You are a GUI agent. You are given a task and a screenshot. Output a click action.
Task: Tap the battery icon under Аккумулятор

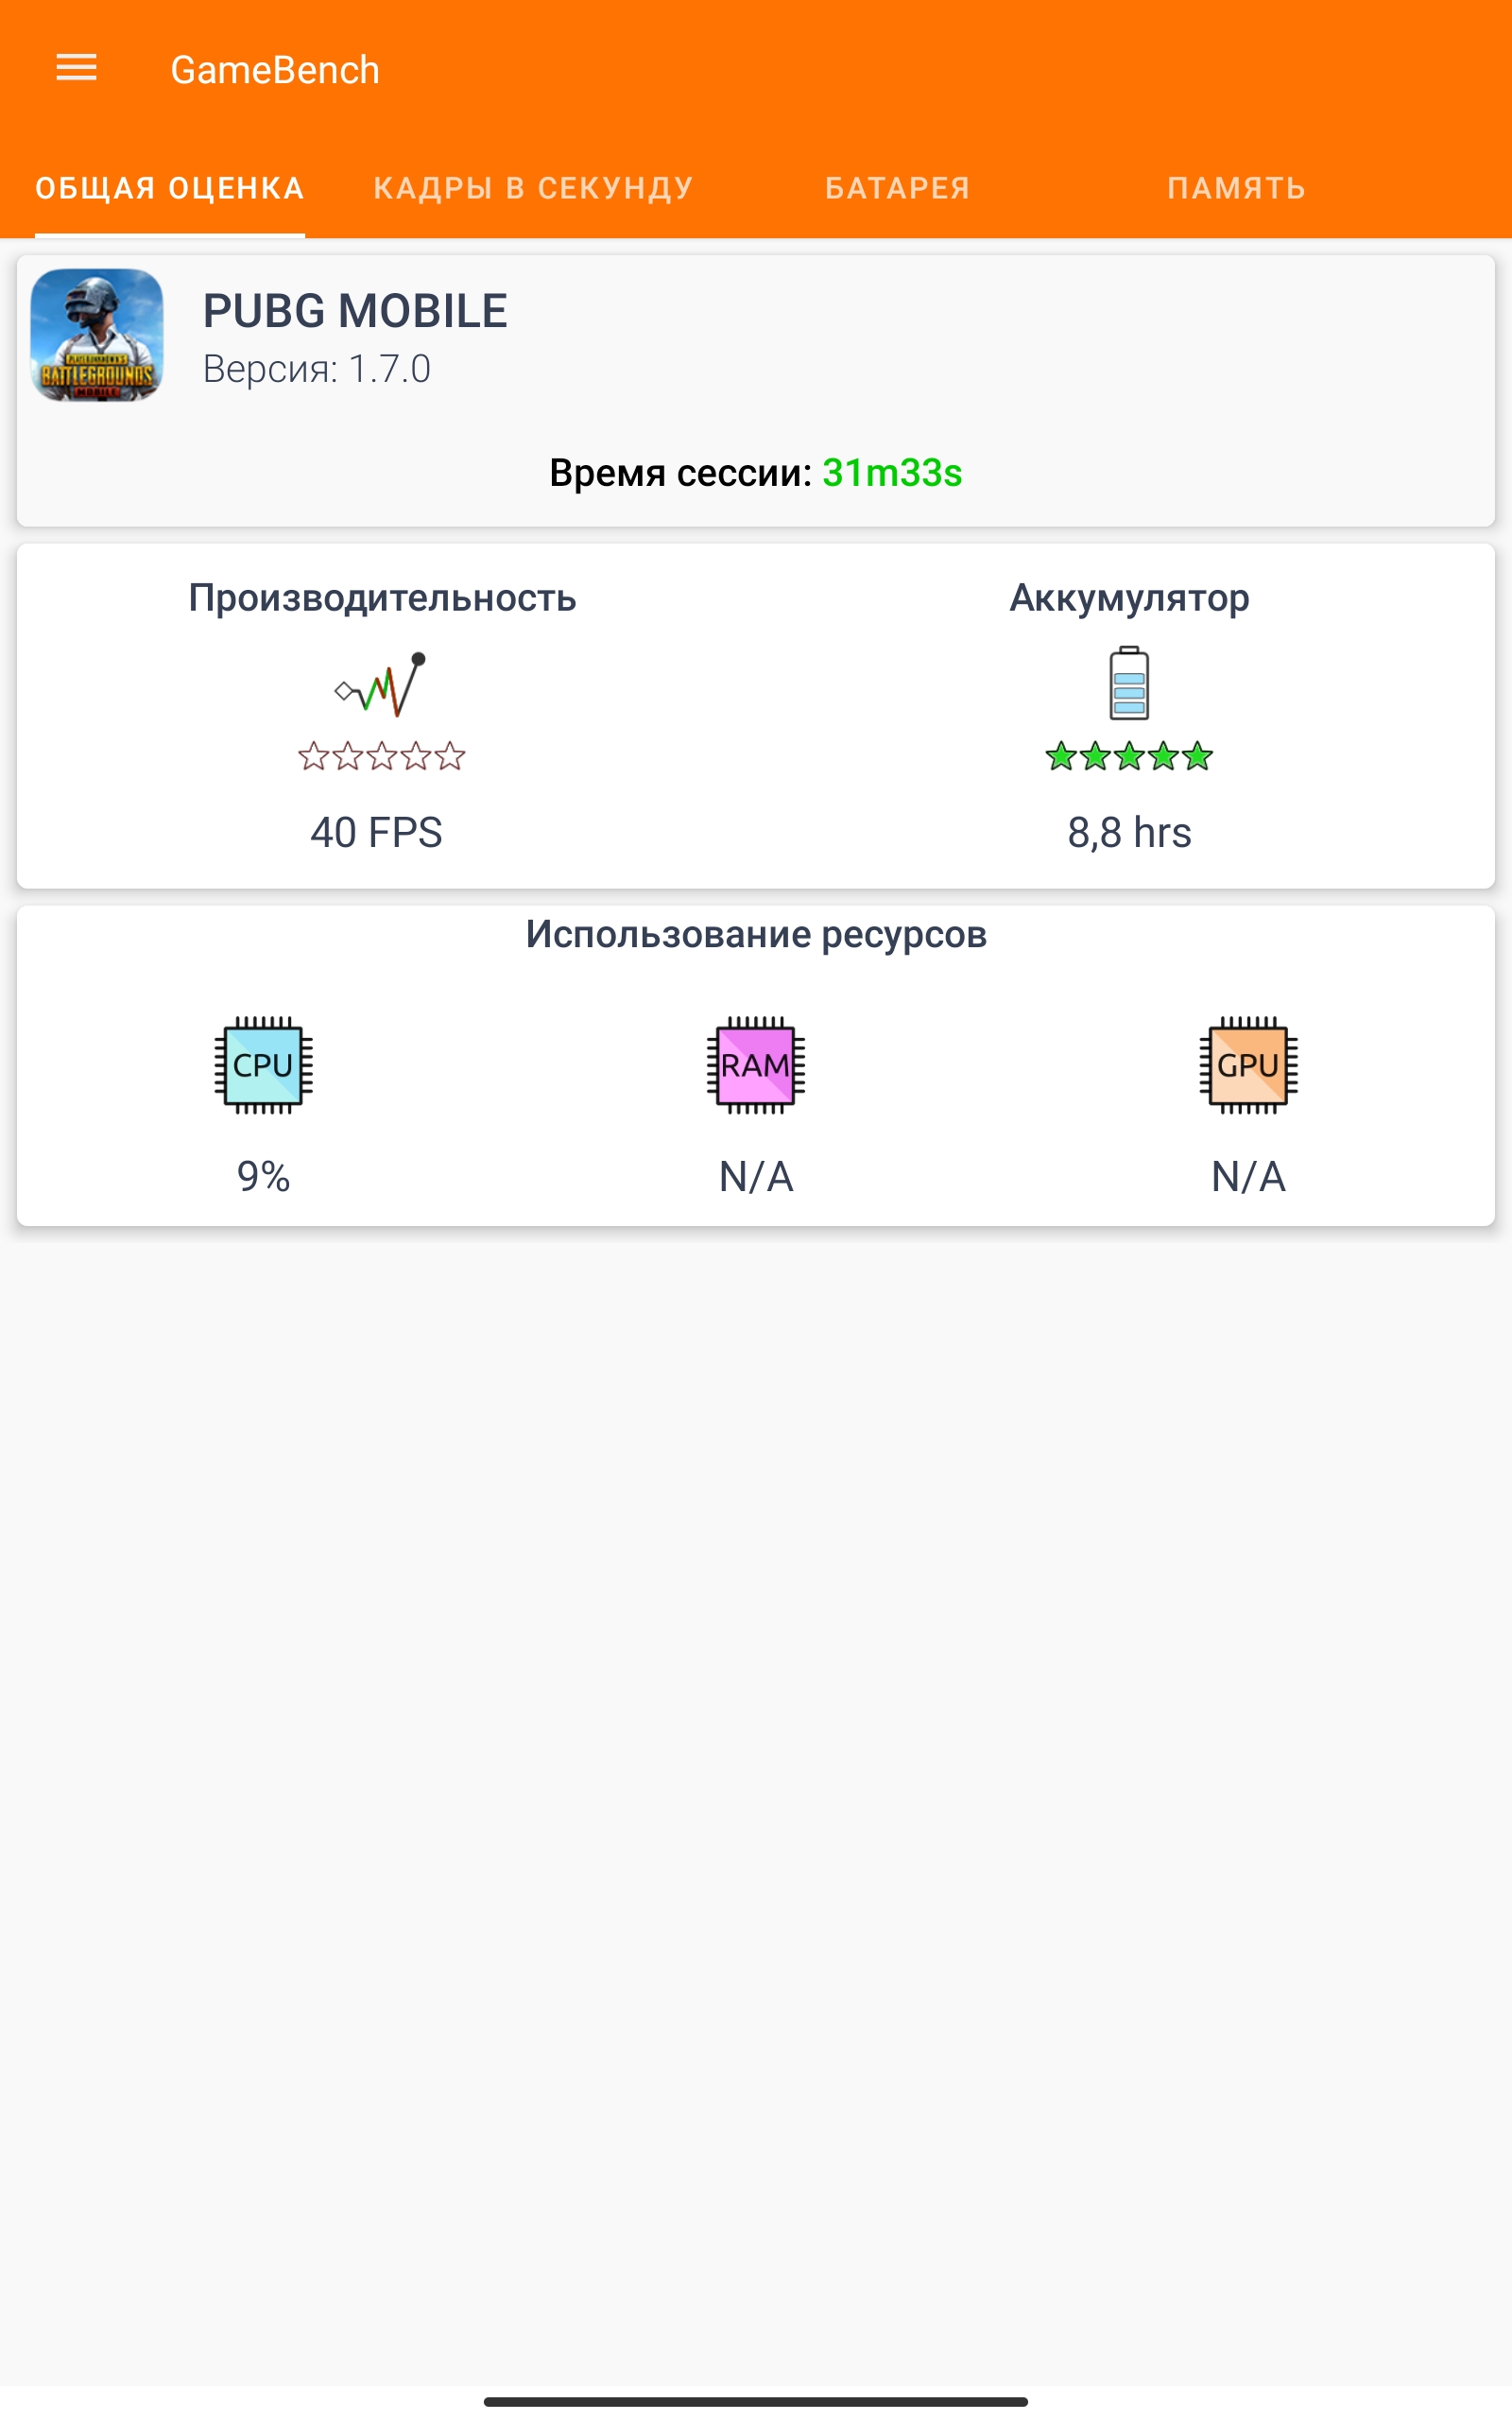tap(1129, 684)
